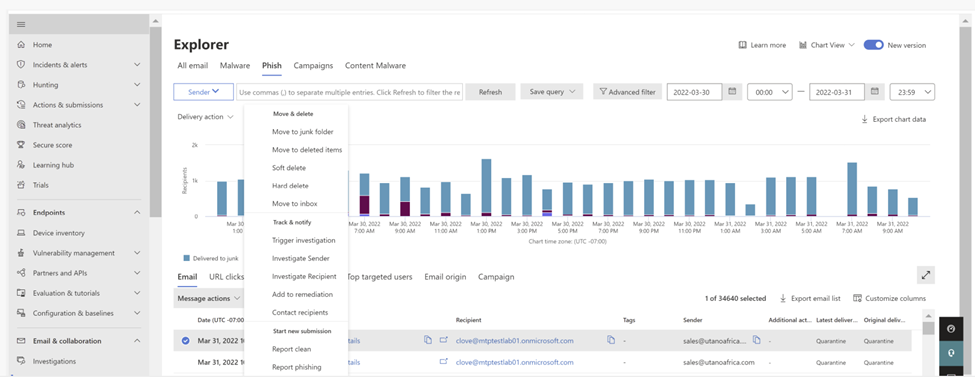
Task: Expand the Save query dropdown
Action: (552, 91)
